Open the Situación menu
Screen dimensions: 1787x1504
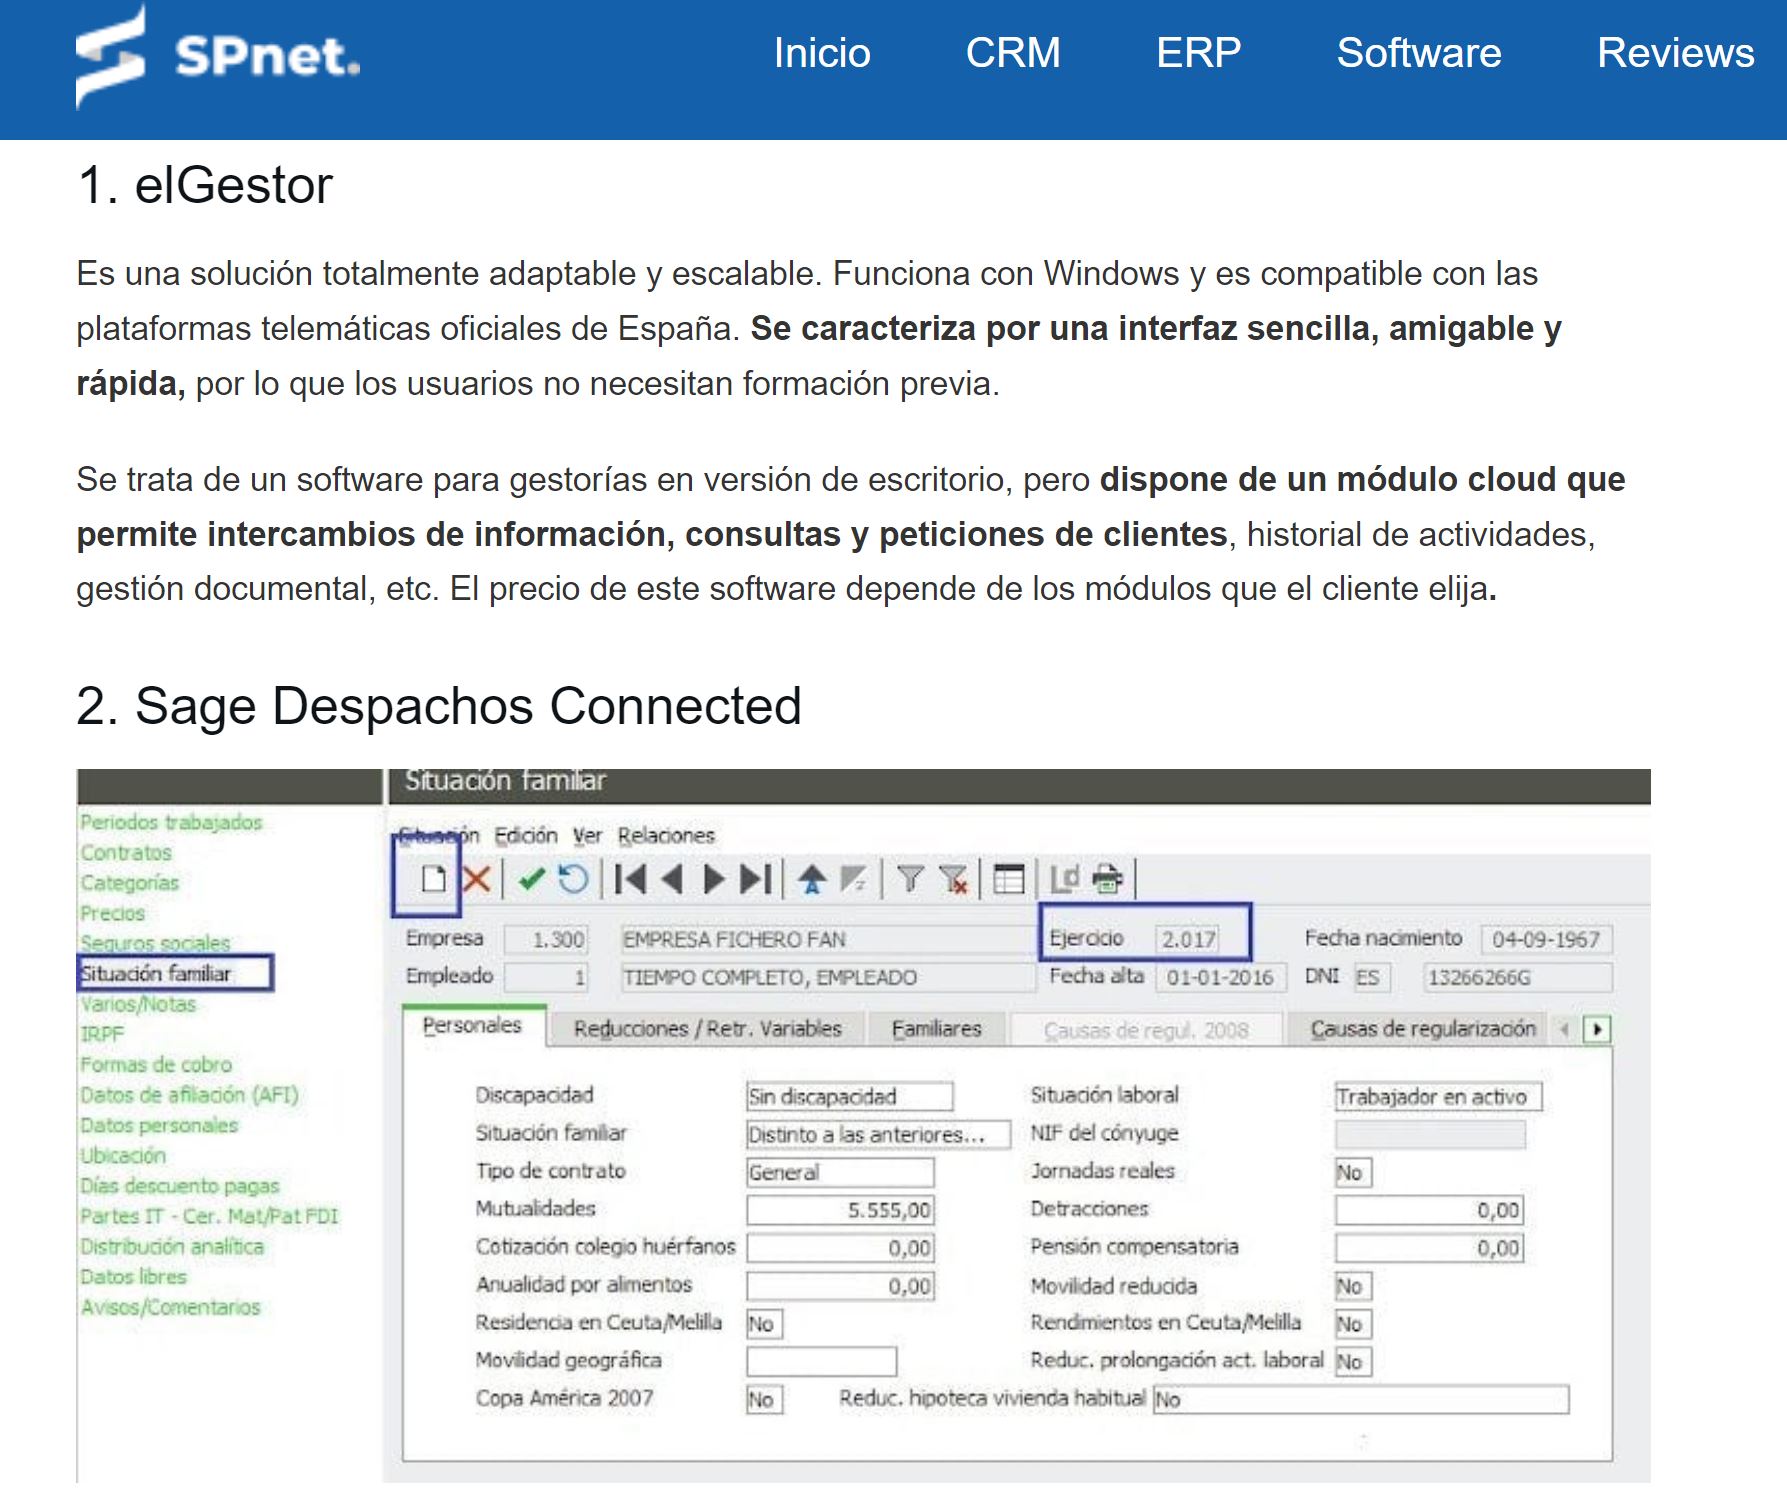click(439, 835)
